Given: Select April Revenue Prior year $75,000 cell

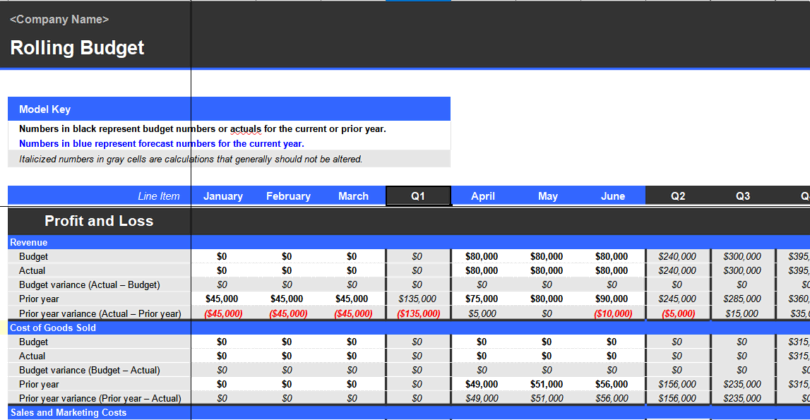Looking at the screenshot, I should tap(483, 299).
